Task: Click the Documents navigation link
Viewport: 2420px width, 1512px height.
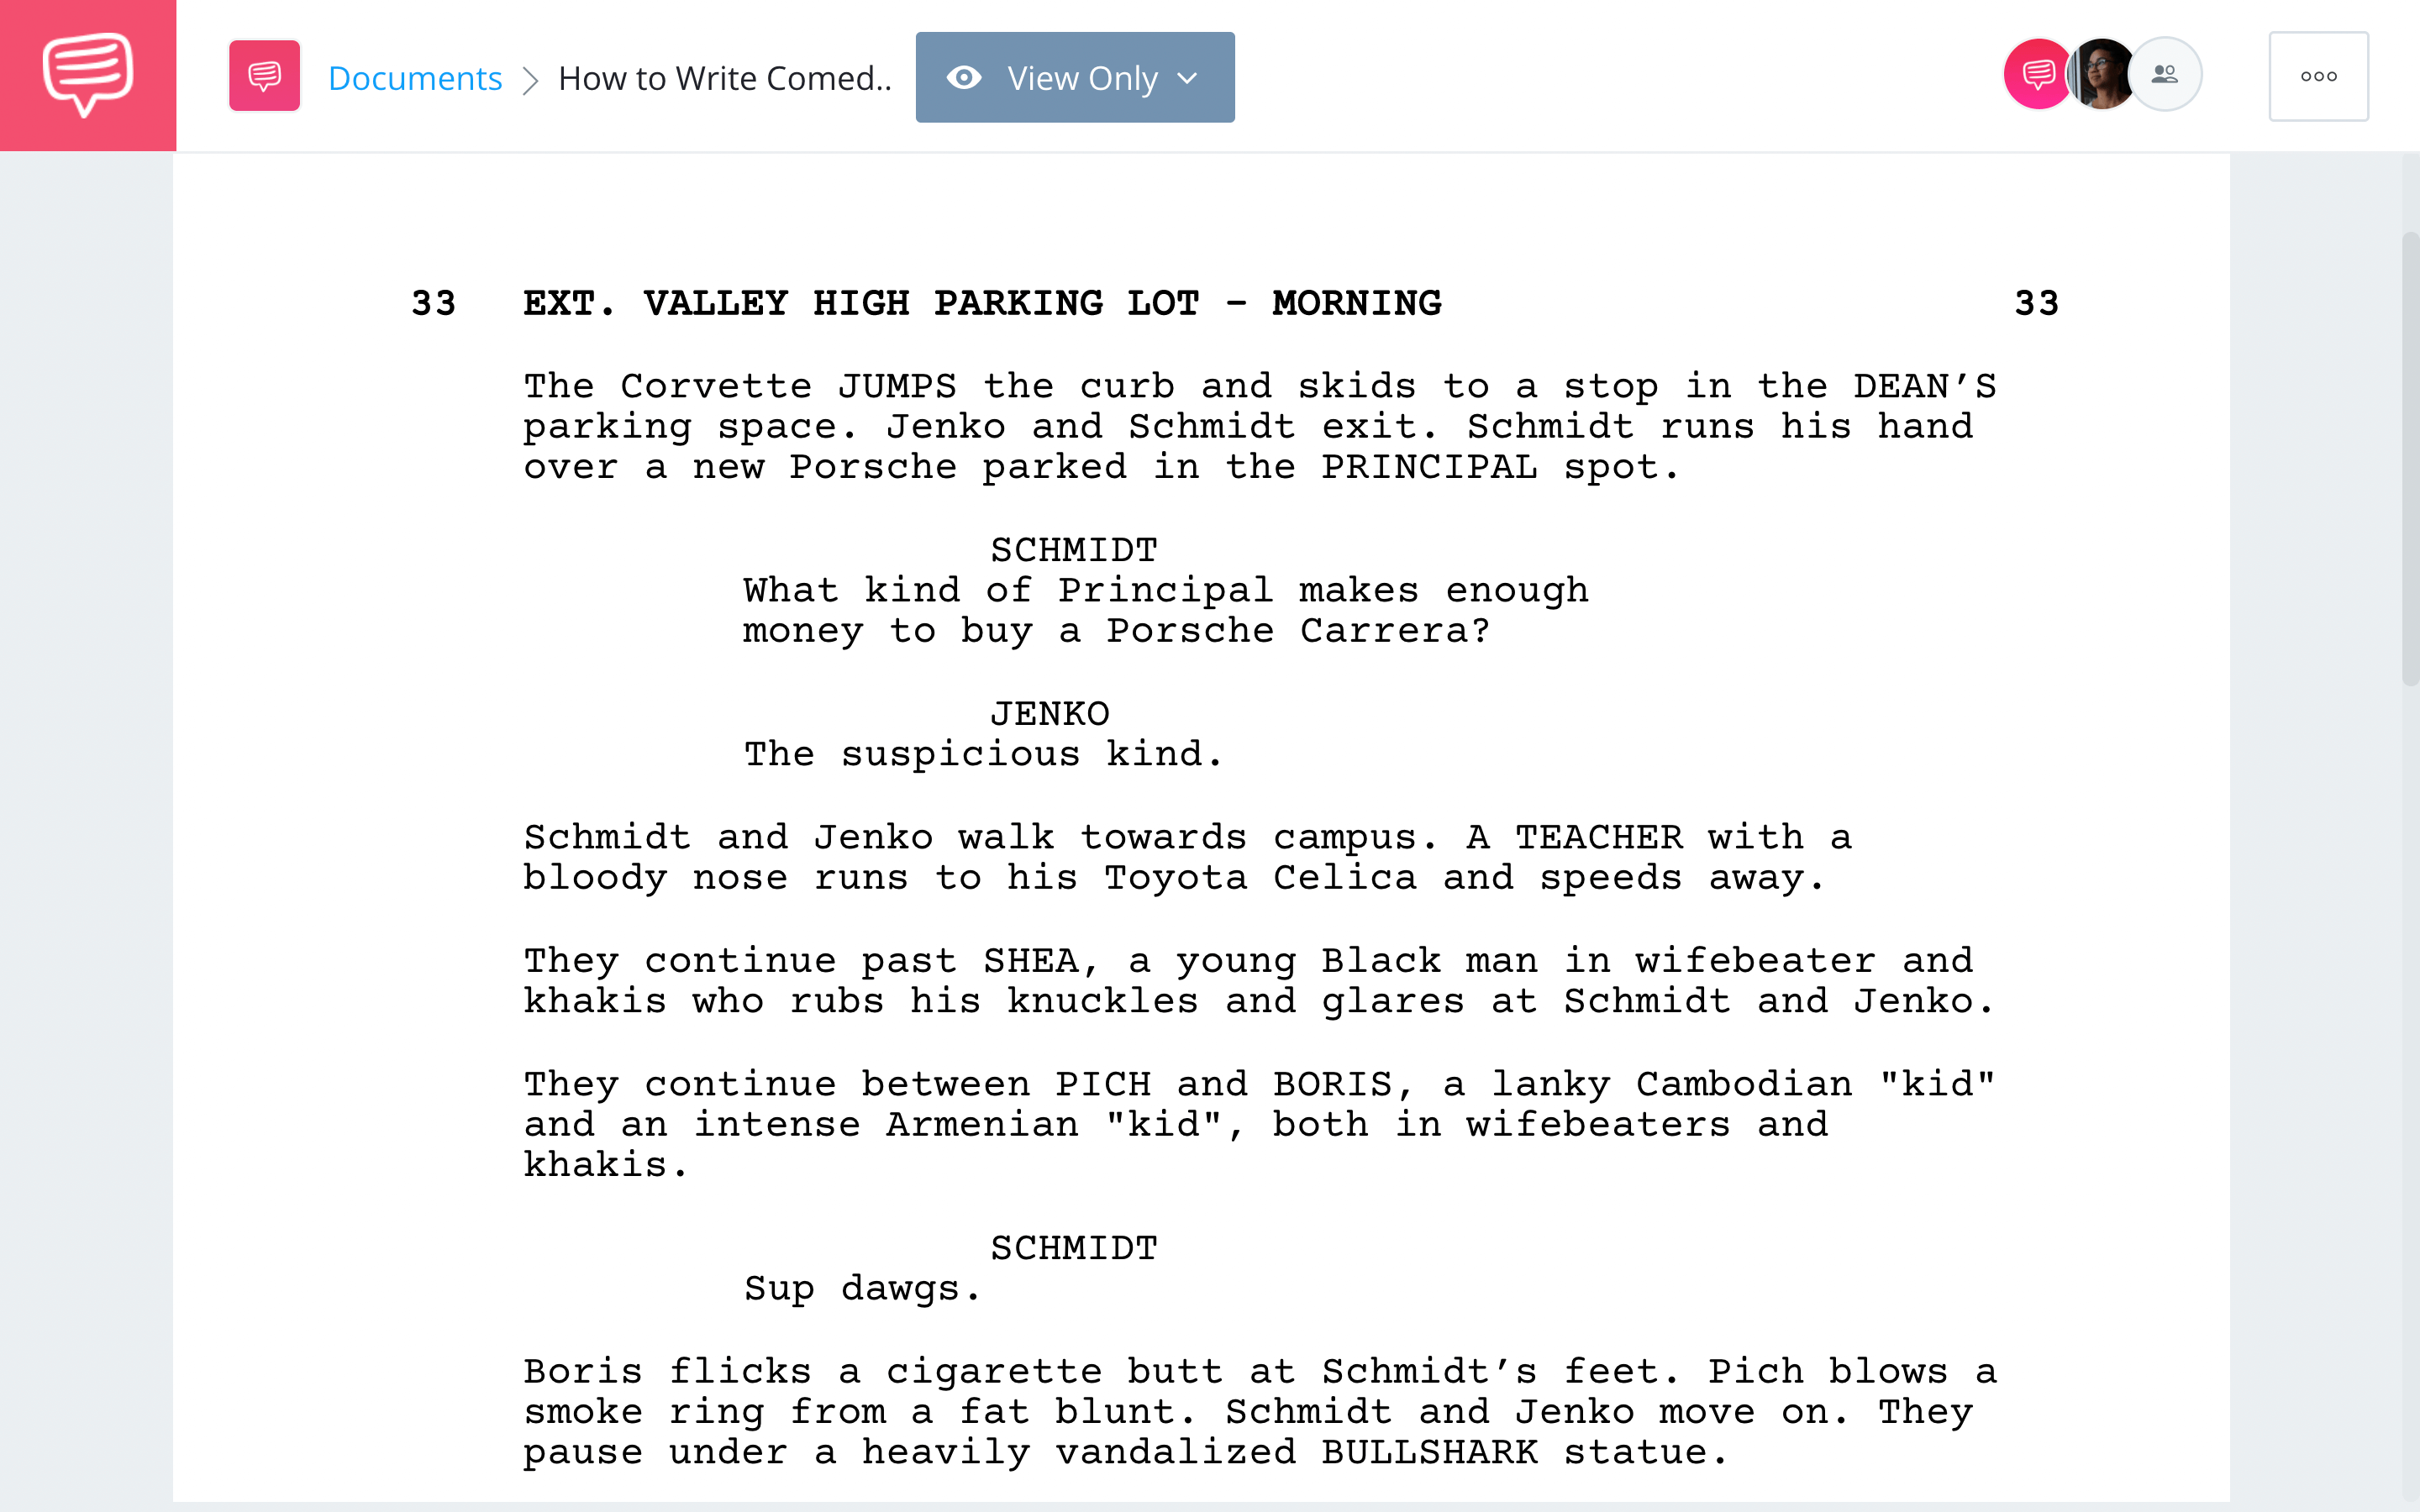Action: pos(413,76)
